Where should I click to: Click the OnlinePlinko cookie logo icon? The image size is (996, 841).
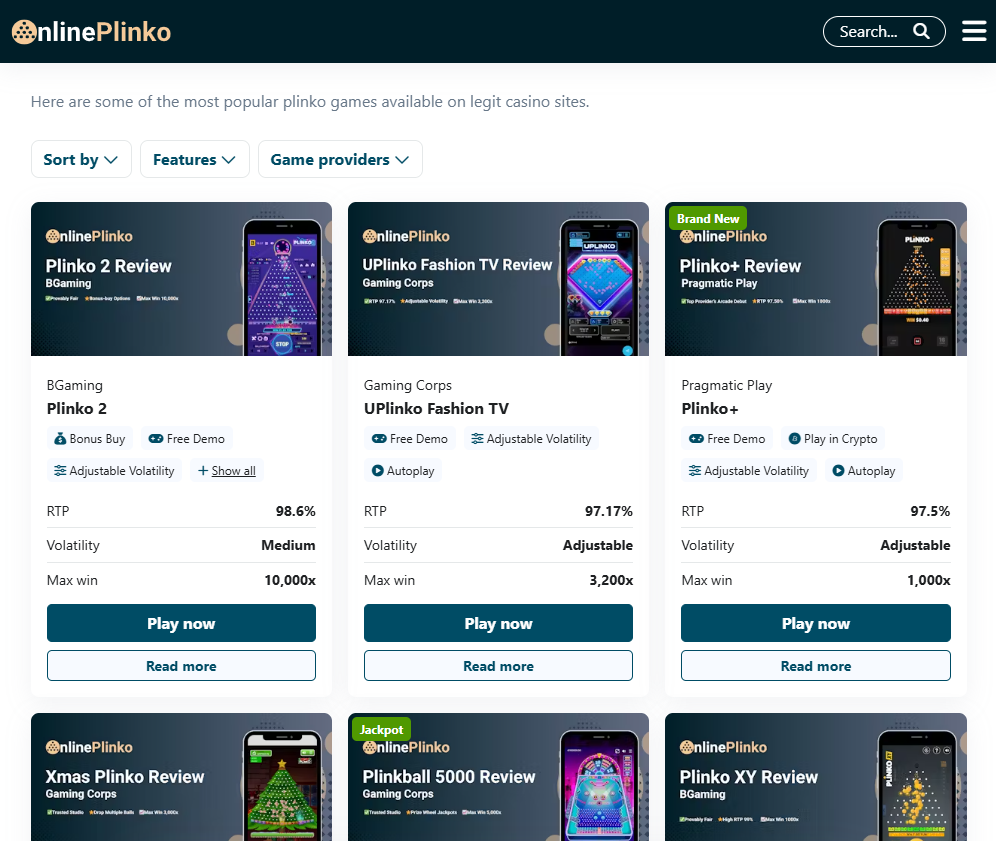22,31
